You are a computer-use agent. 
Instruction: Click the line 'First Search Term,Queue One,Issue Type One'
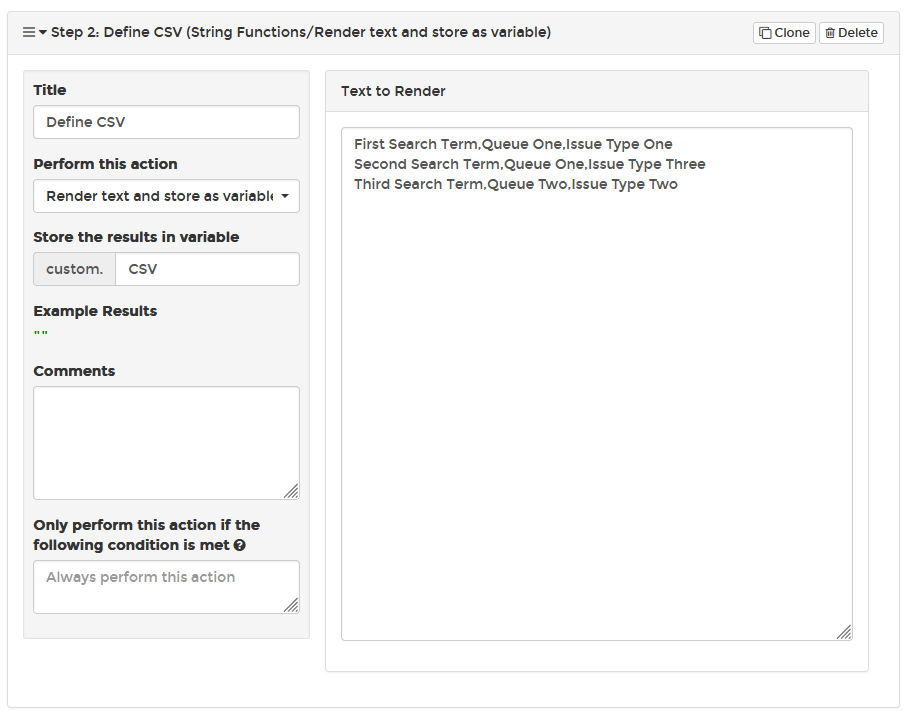[x=513, y=144]
